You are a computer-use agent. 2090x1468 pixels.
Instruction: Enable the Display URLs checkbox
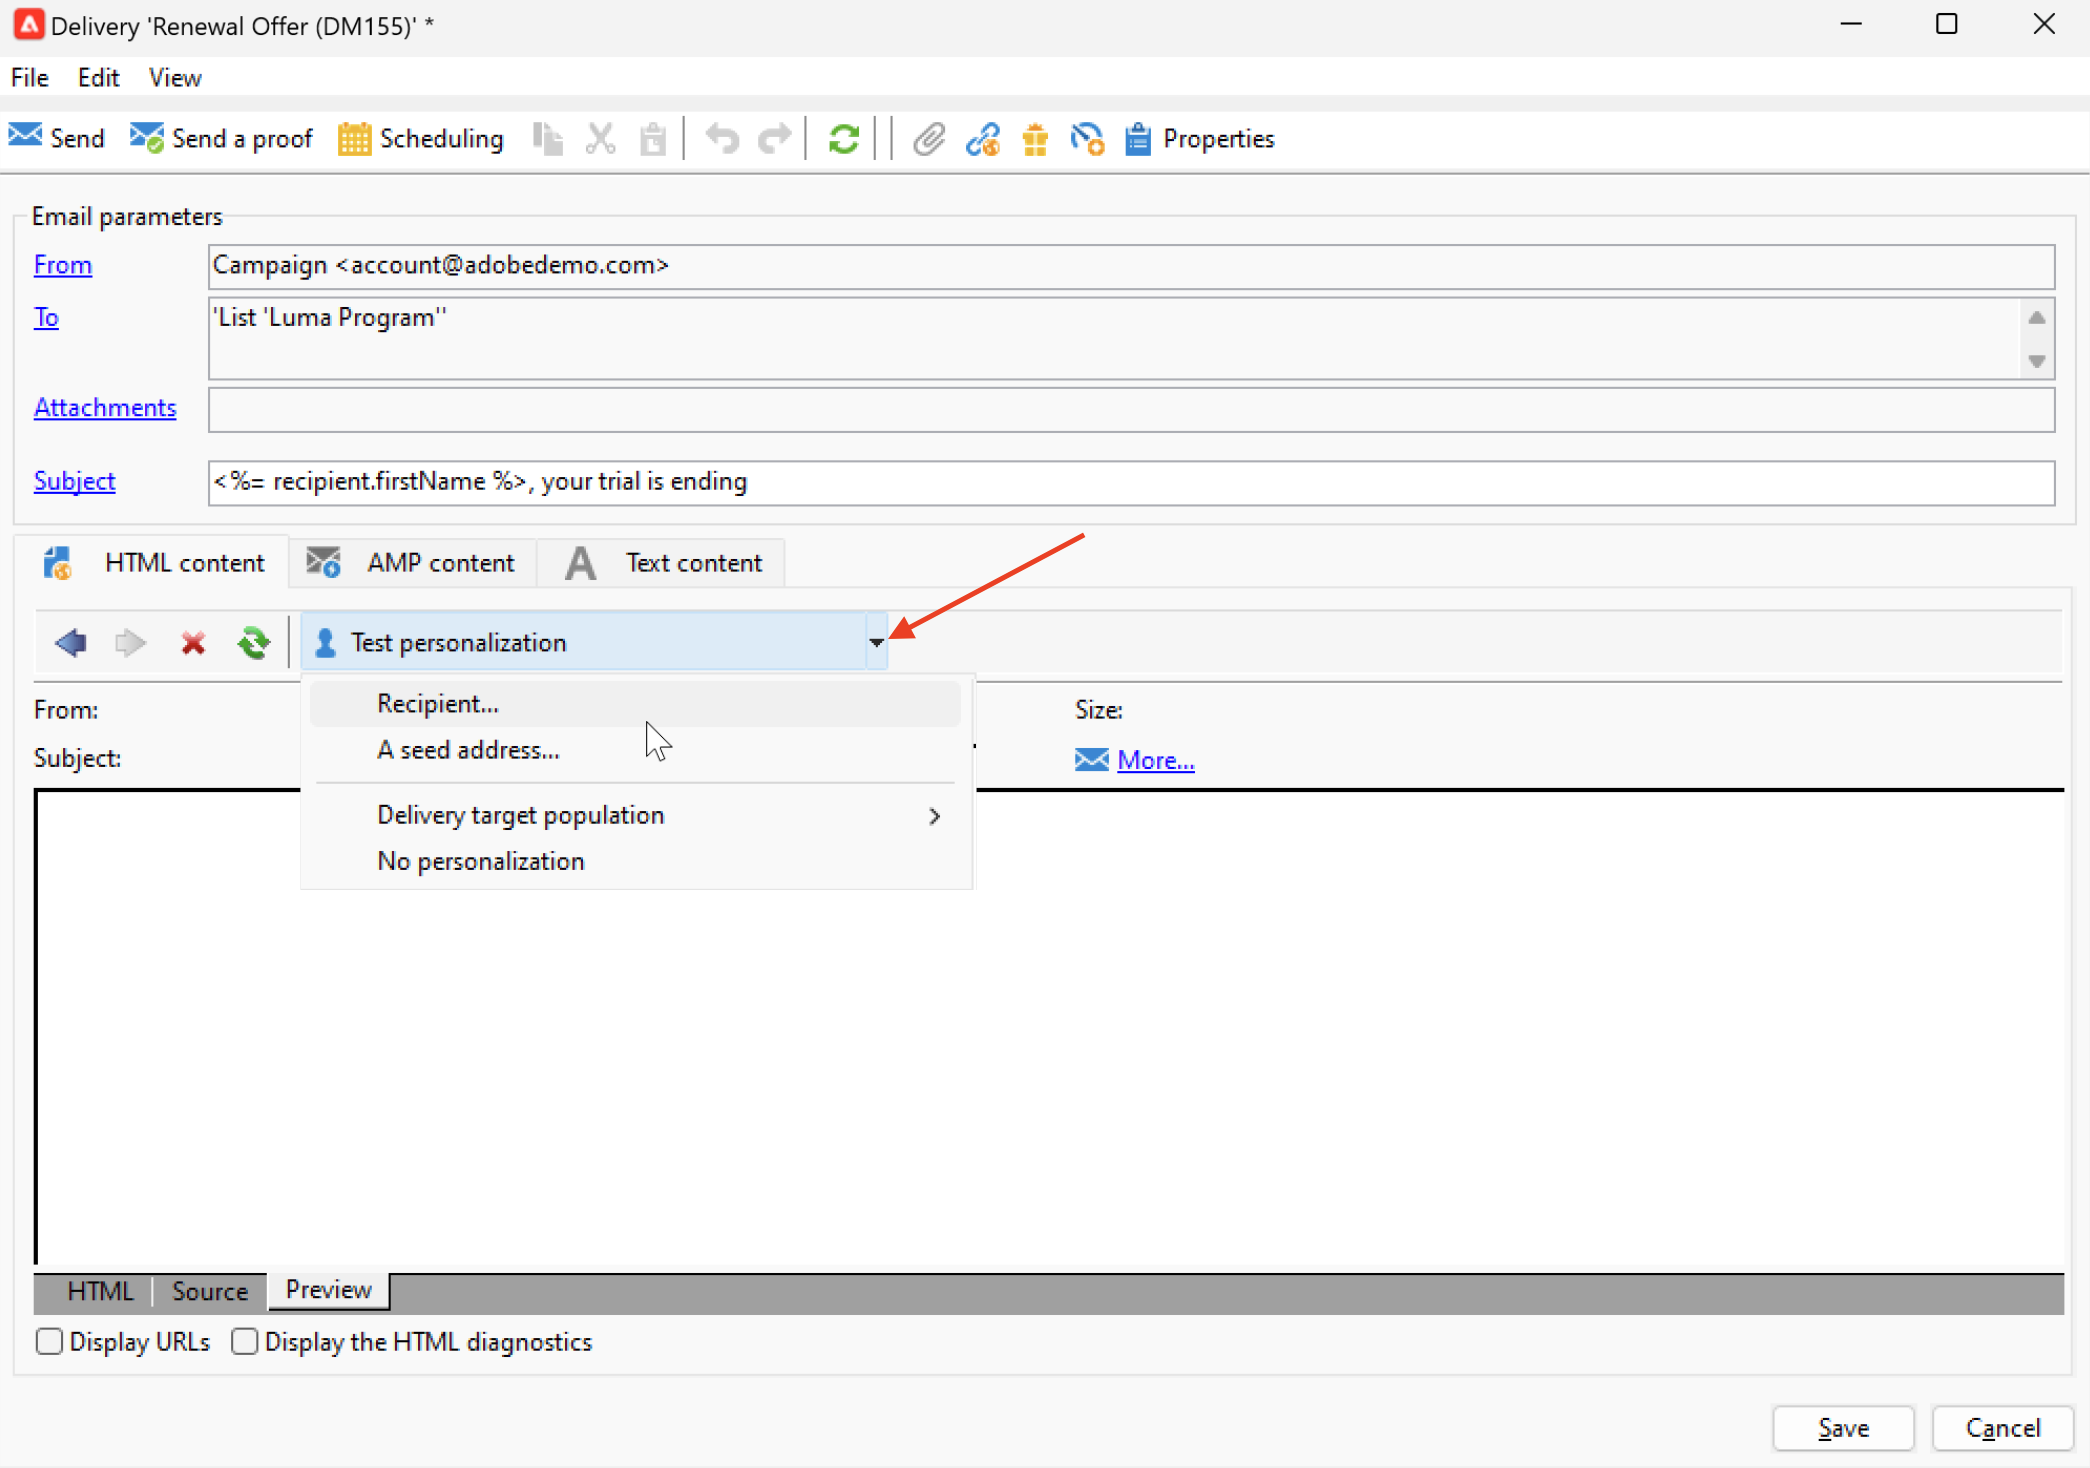(49, 1341)
